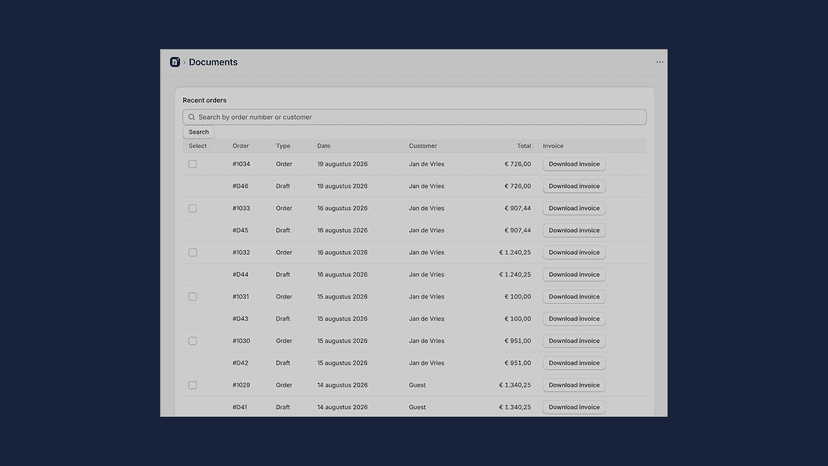828x466 pixels.
Task: Download invoice for order #1033
Action: click(574, 209)
